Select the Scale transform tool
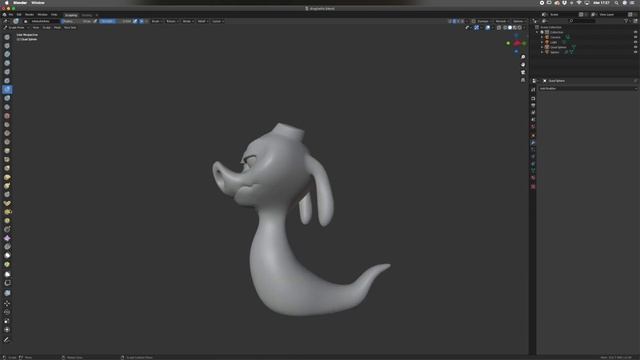 (x=7, y=321)
